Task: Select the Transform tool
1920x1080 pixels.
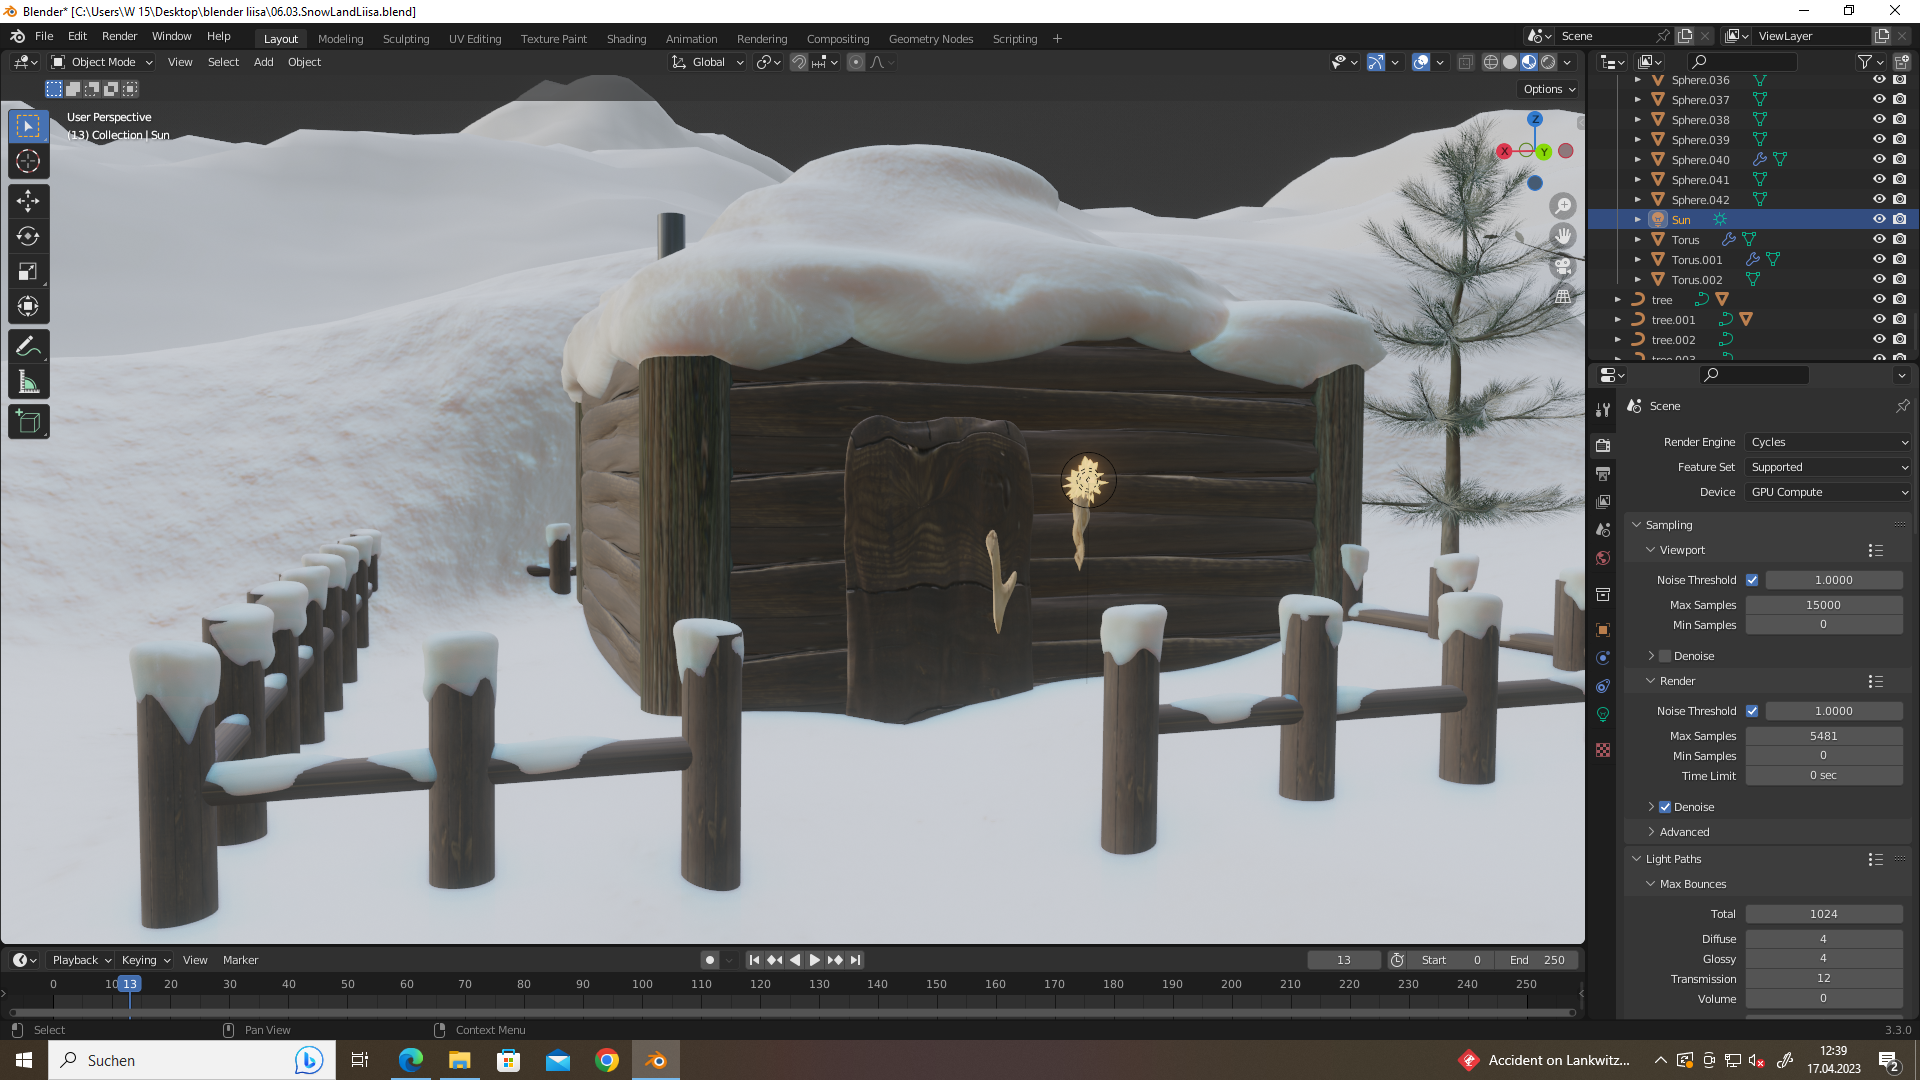Action: pyautogui.click(x=28, y=306)
